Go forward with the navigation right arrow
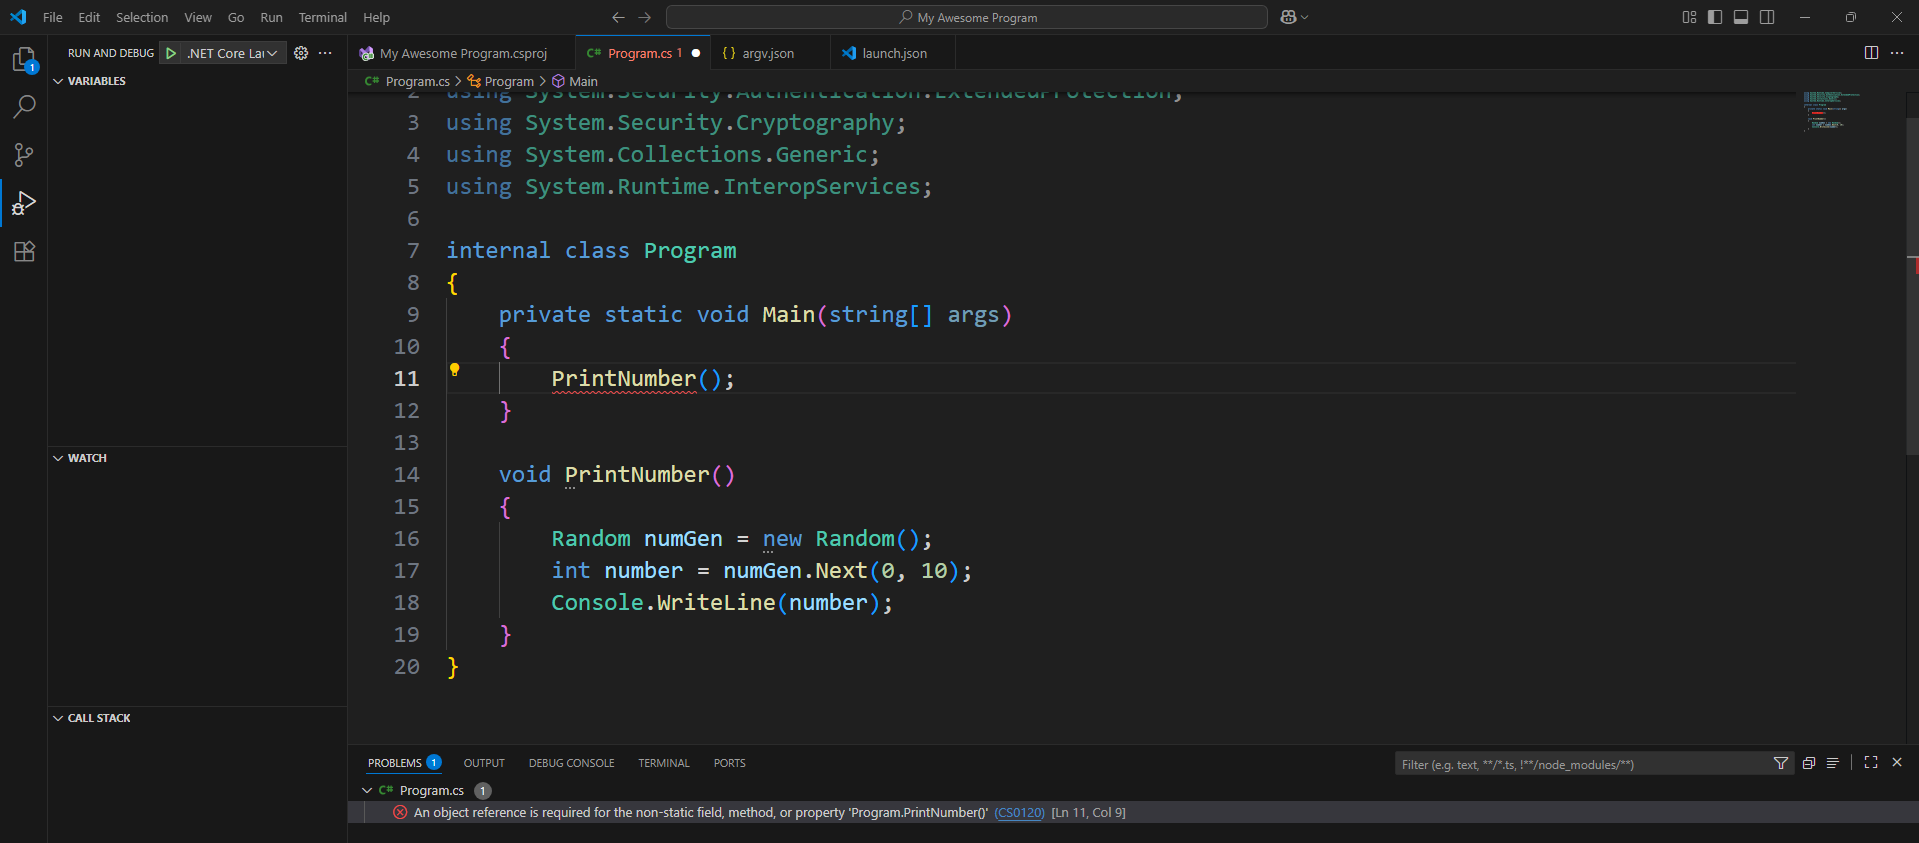The height and width of the screenshot is (843, 1919). click(x=644, y=17)
